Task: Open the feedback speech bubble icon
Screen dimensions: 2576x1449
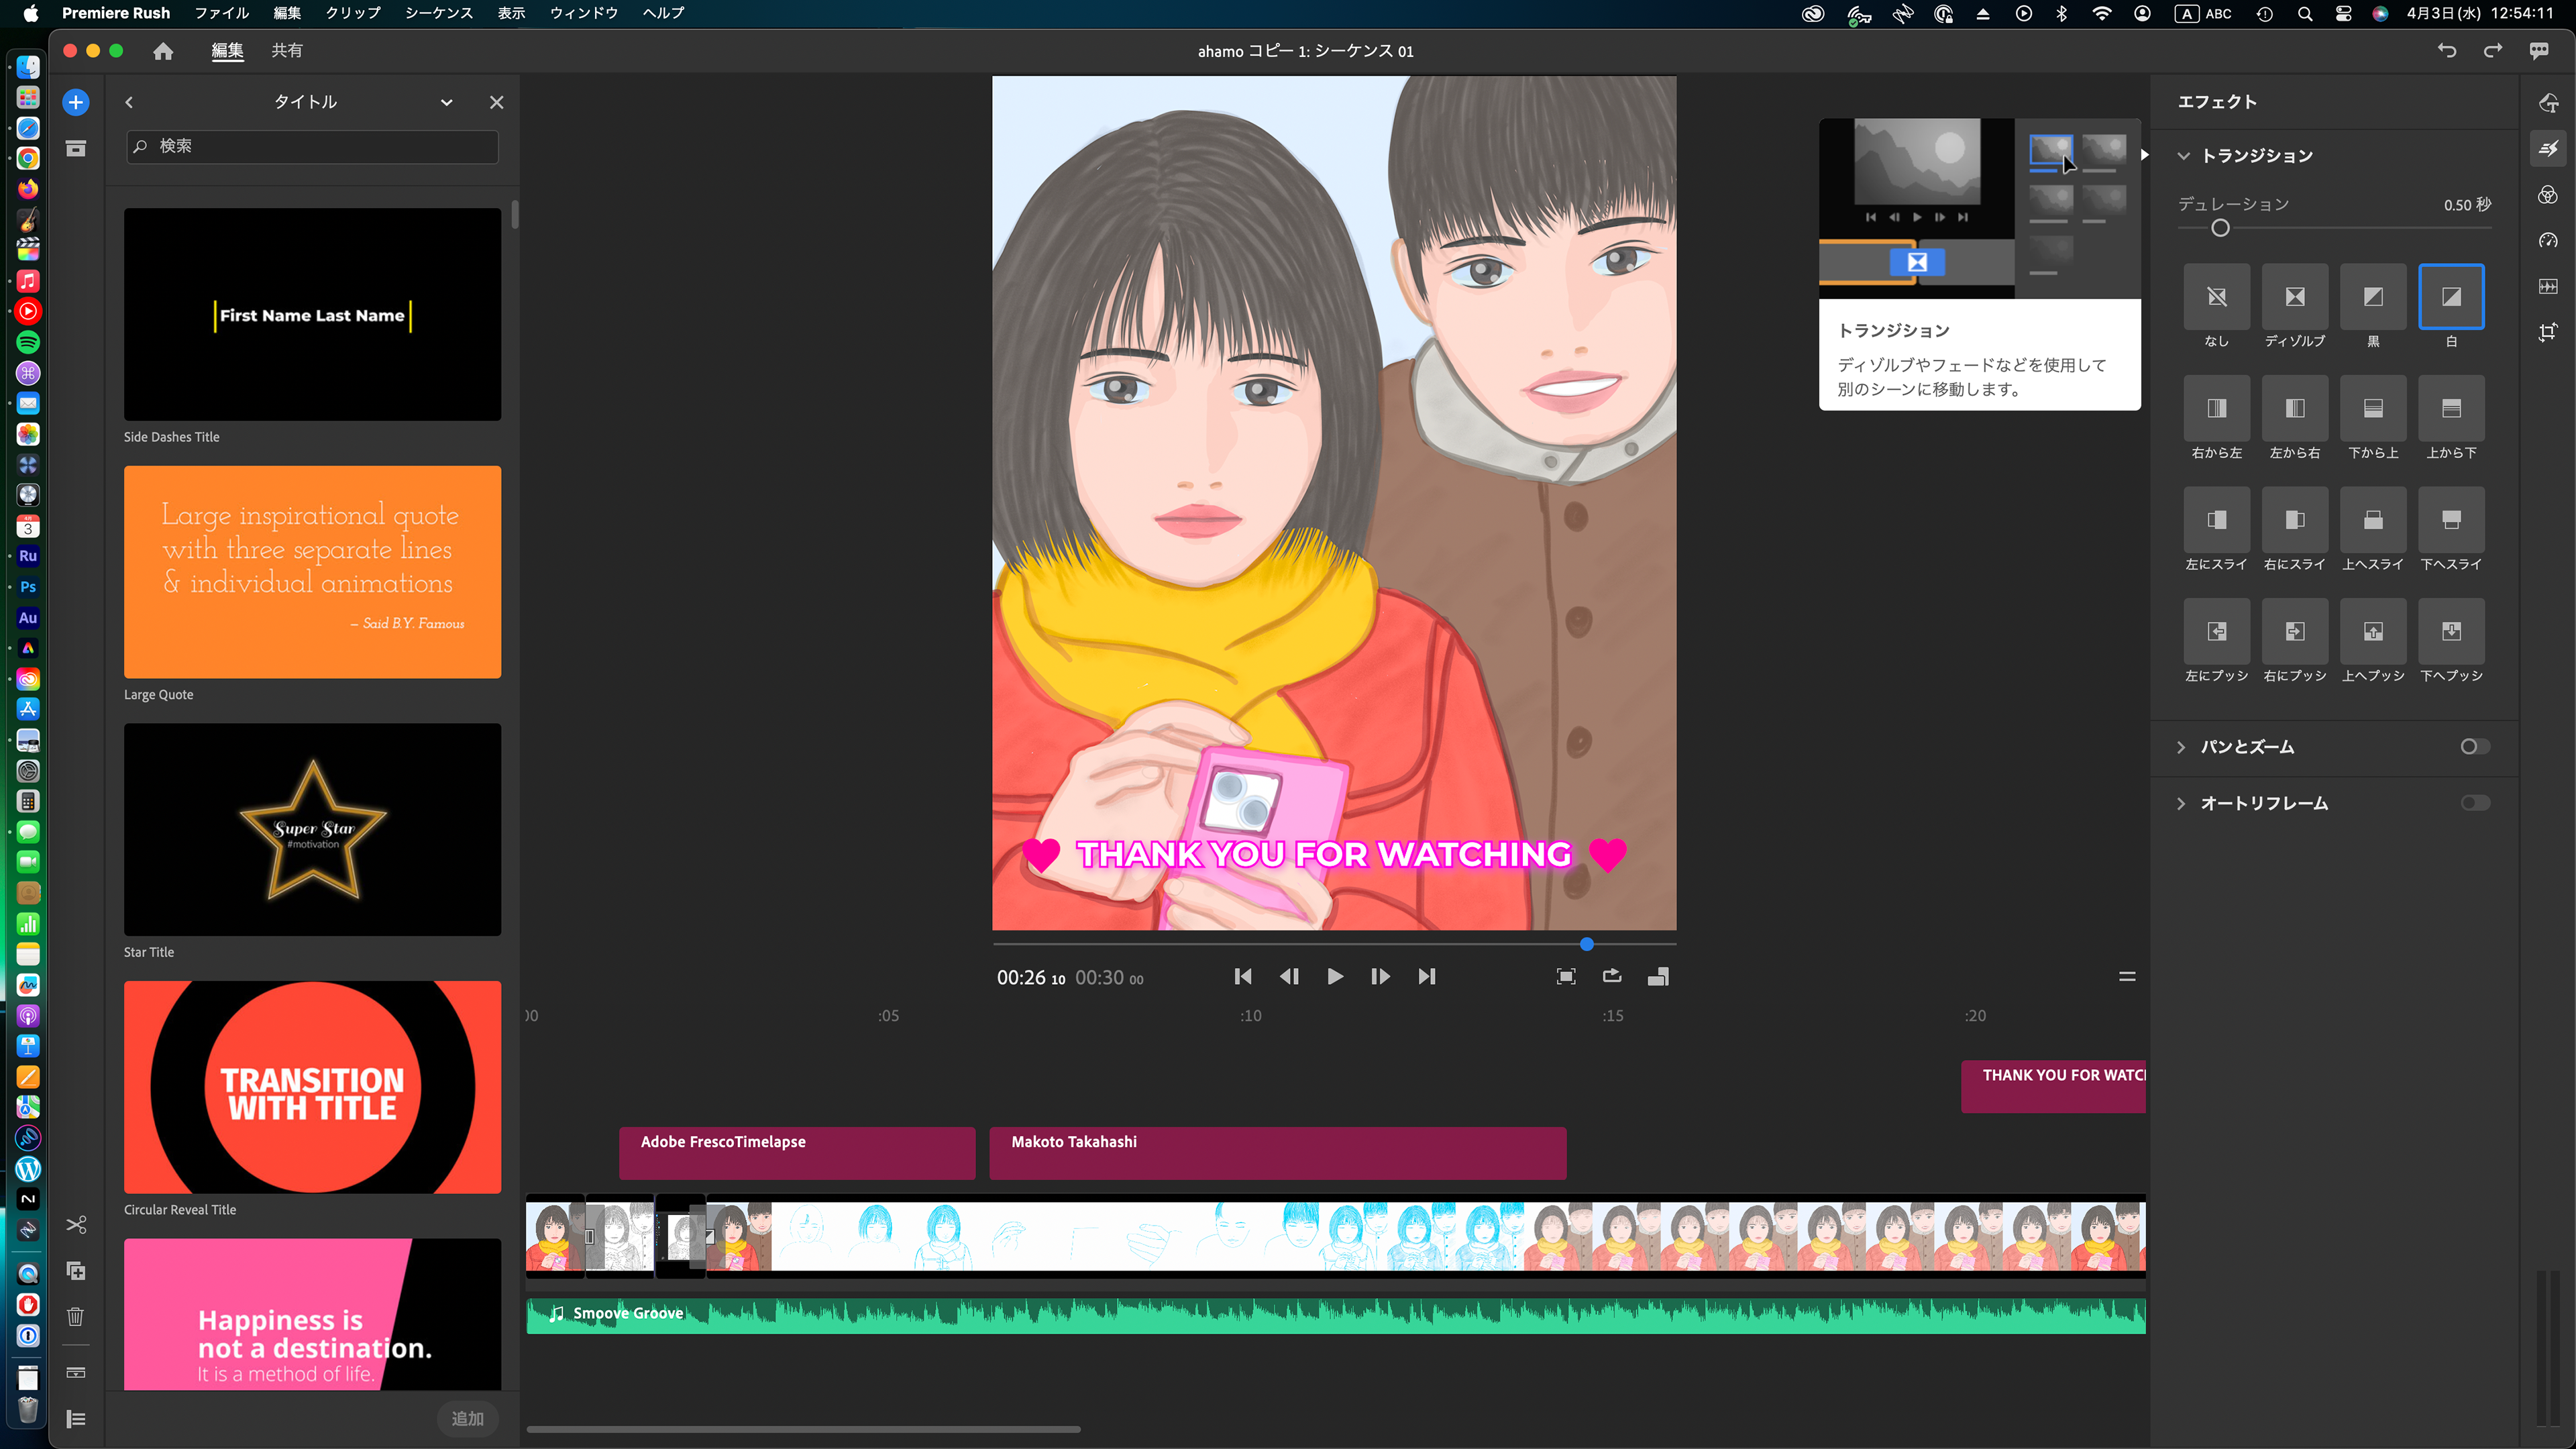Action: [2539, 50]
